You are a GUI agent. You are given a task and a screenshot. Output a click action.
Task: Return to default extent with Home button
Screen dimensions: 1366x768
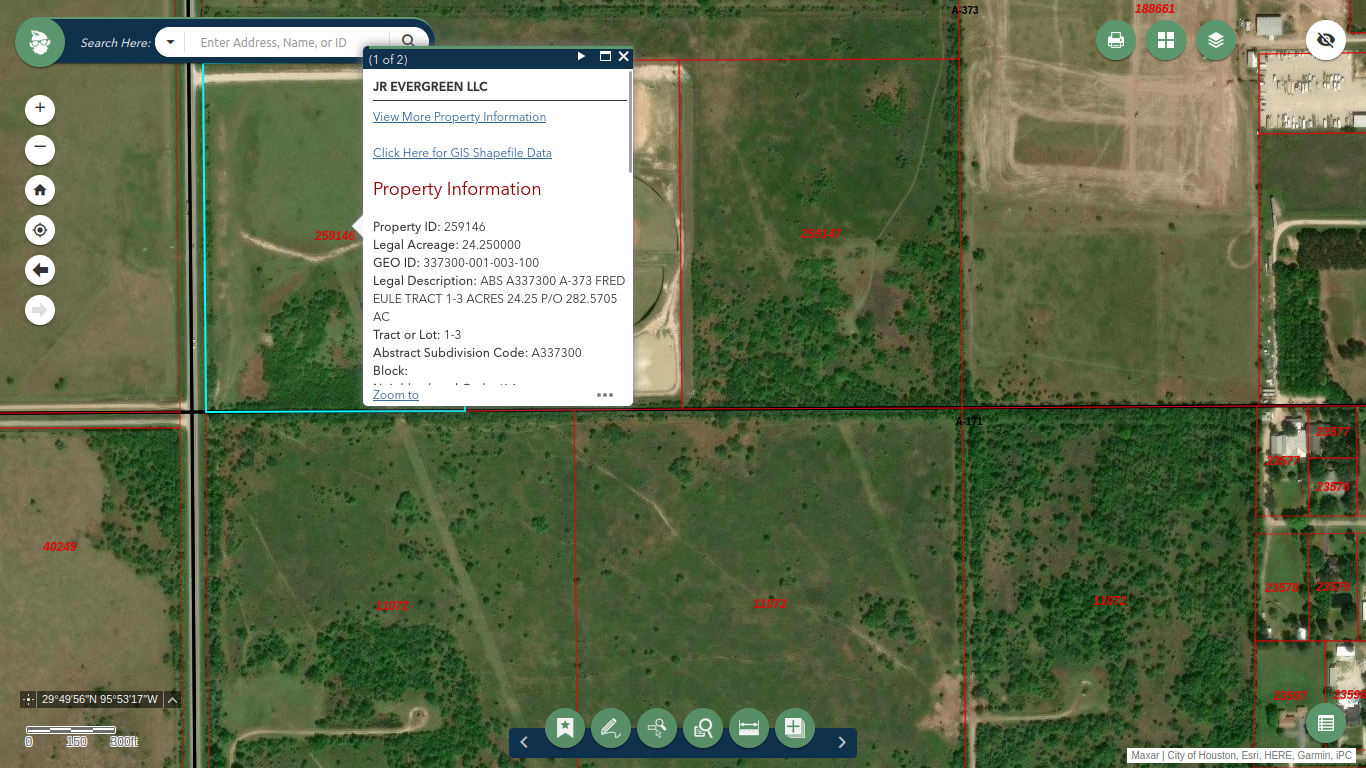(40, 190)
